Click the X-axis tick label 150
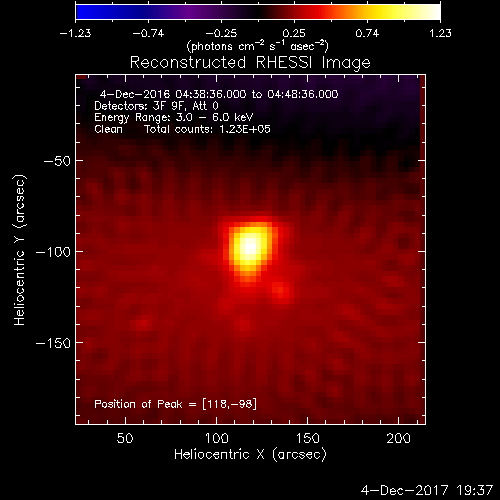The width and height of the screenshot is (500, 500). [308, 438]
